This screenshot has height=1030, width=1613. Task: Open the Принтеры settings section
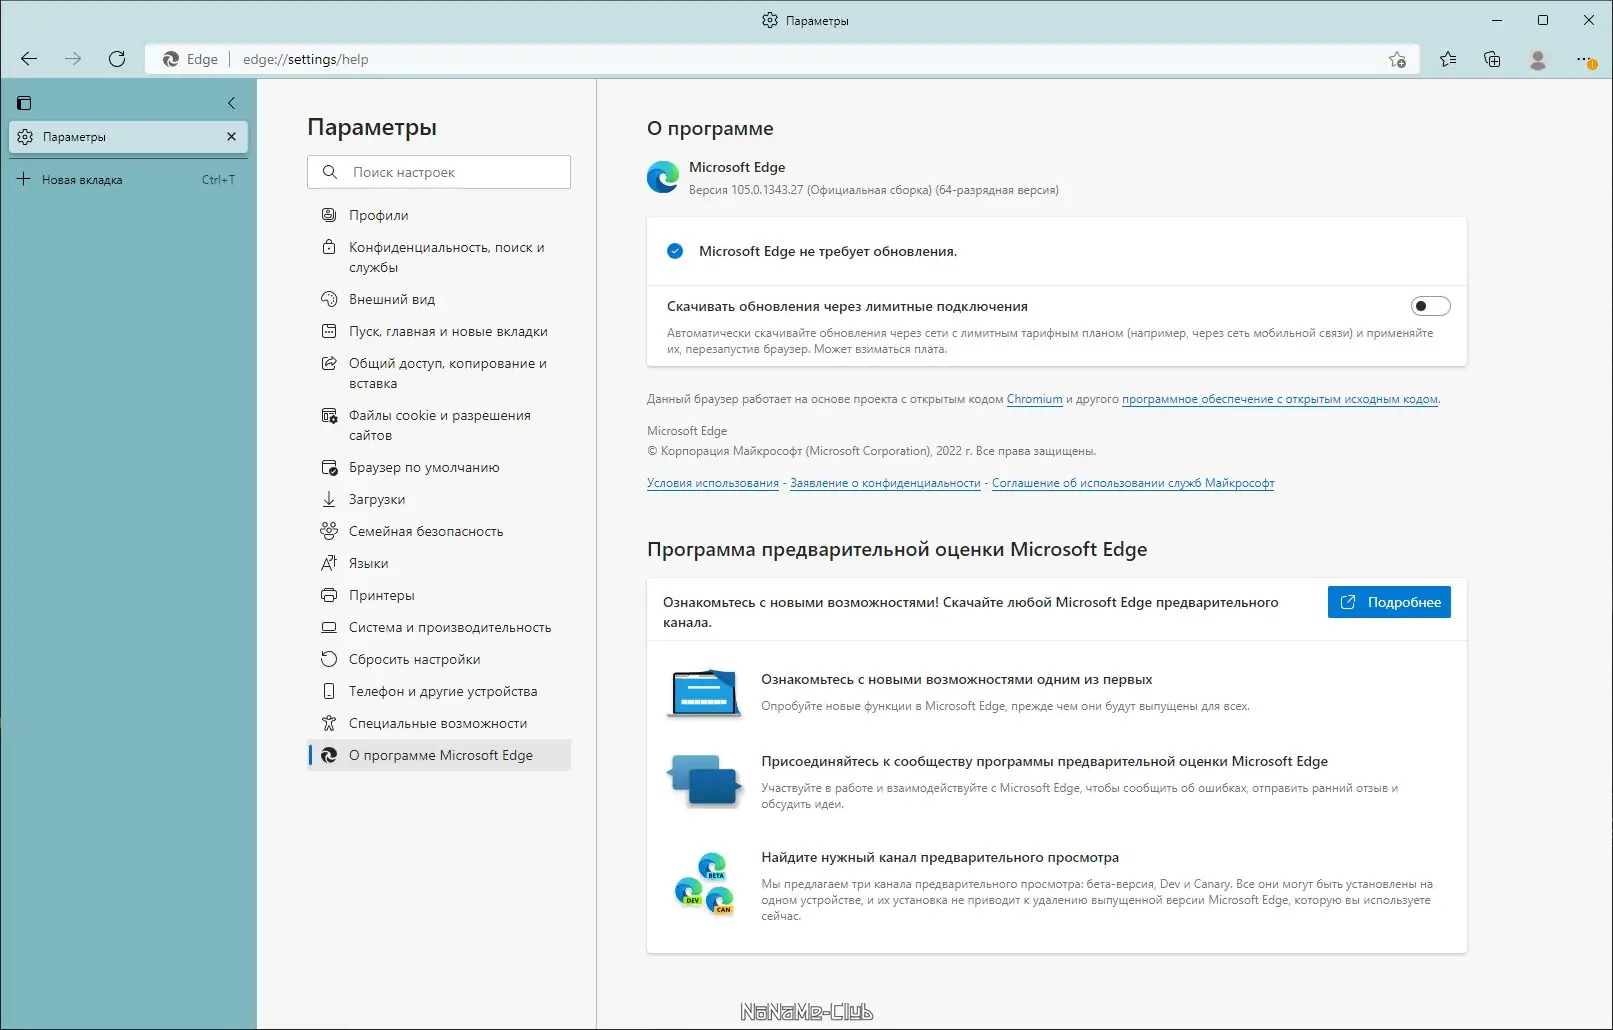coord(439,595)
